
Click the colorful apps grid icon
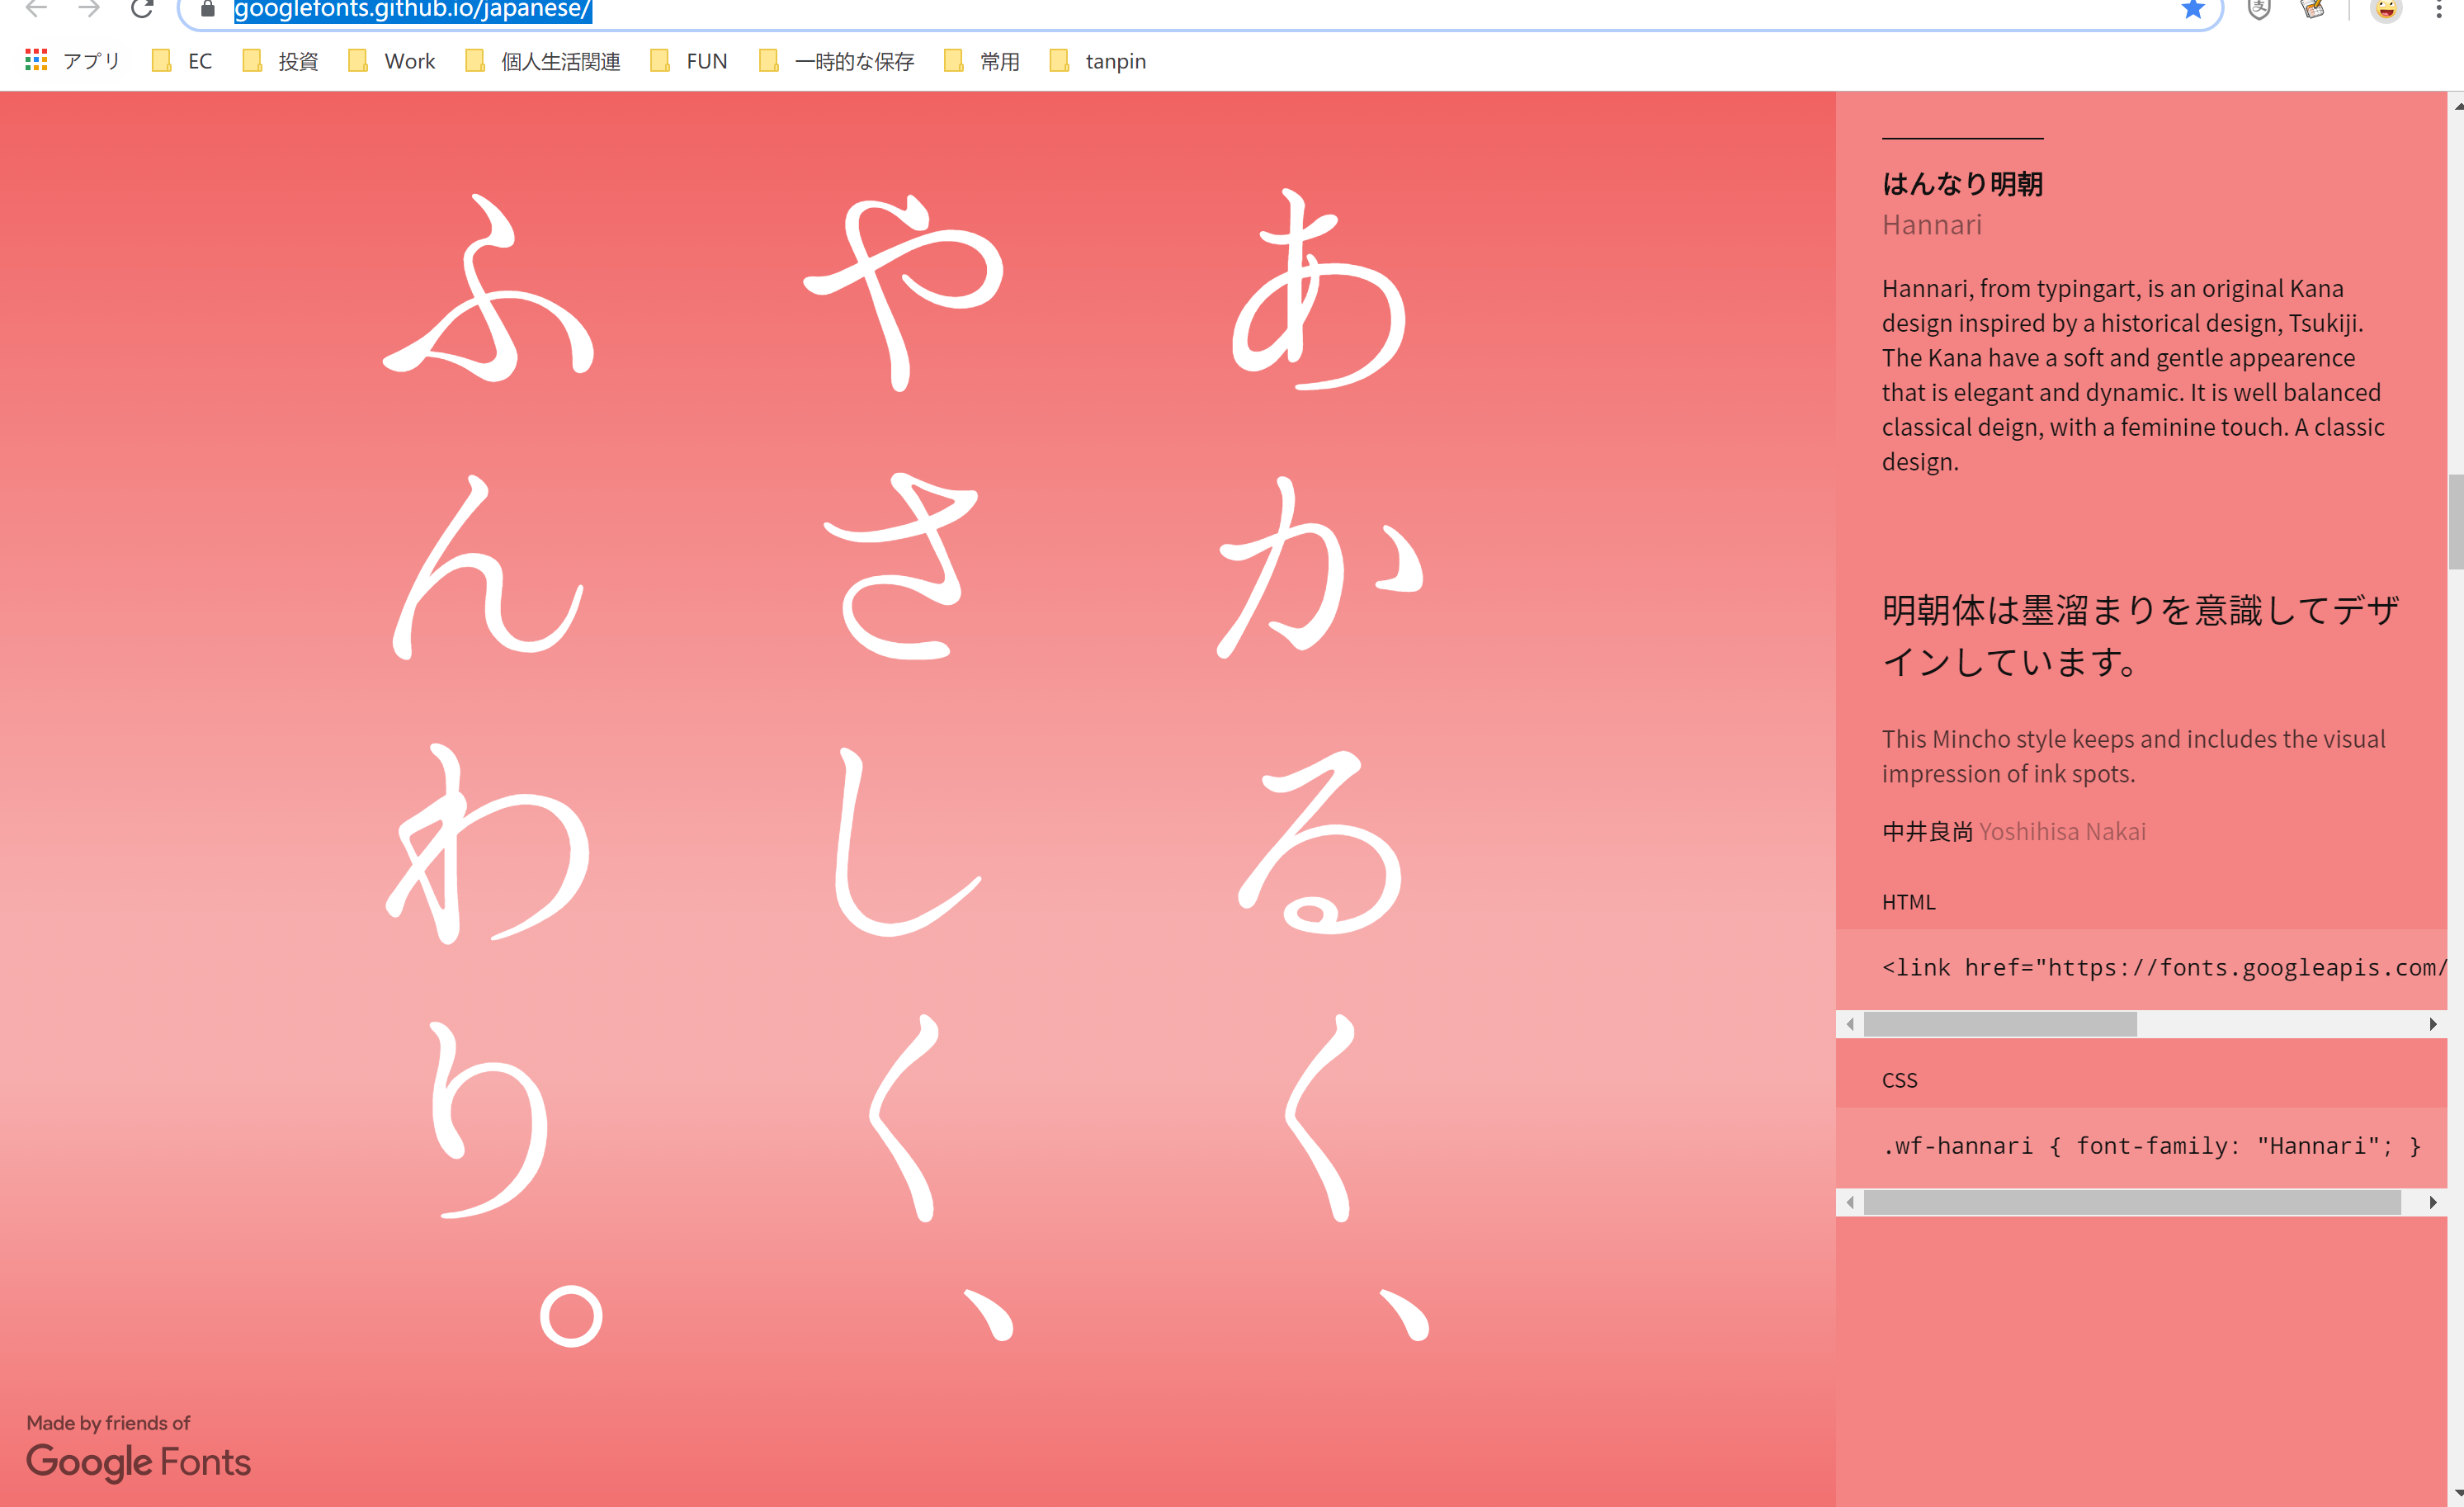pos(36,61)
